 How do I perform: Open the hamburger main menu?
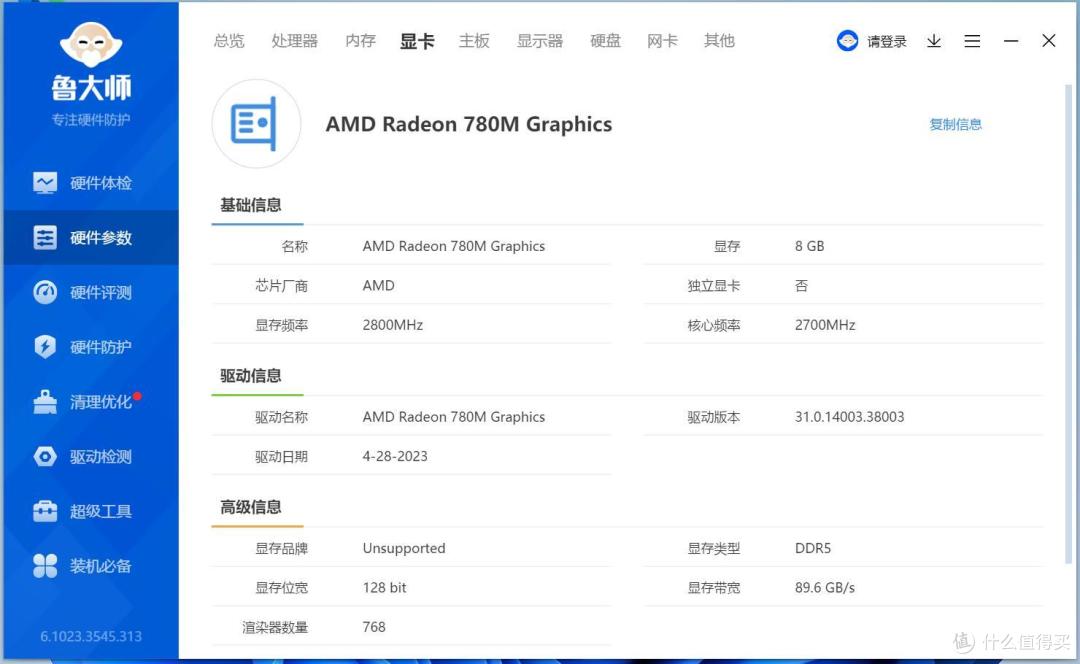[972, 41]
